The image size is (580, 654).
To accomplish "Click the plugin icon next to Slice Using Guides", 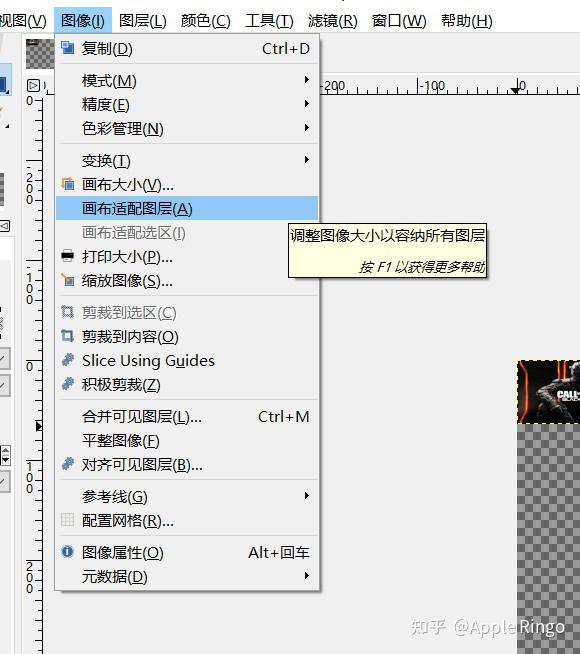I will pos(68,360).
